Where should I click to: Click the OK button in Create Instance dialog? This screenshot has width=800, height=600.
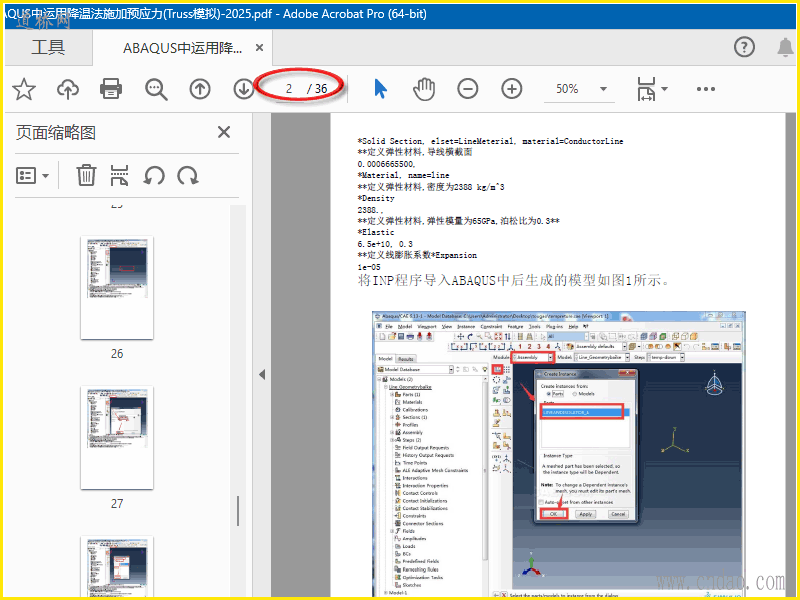click(554, 514)
